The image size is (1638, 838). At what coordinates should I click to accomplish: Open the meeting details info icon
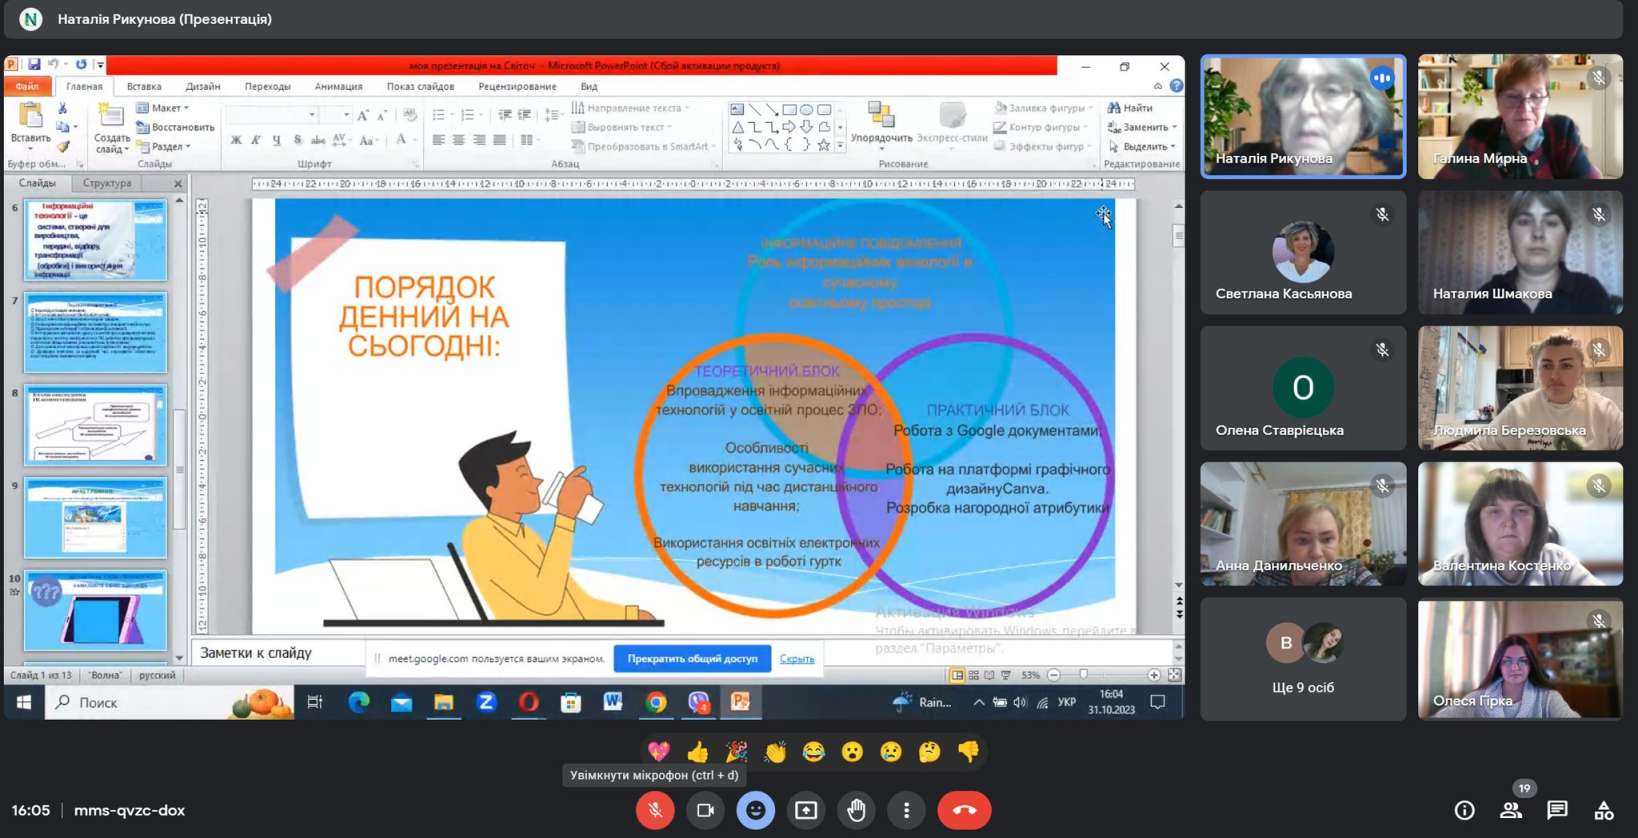[1464, 811]
